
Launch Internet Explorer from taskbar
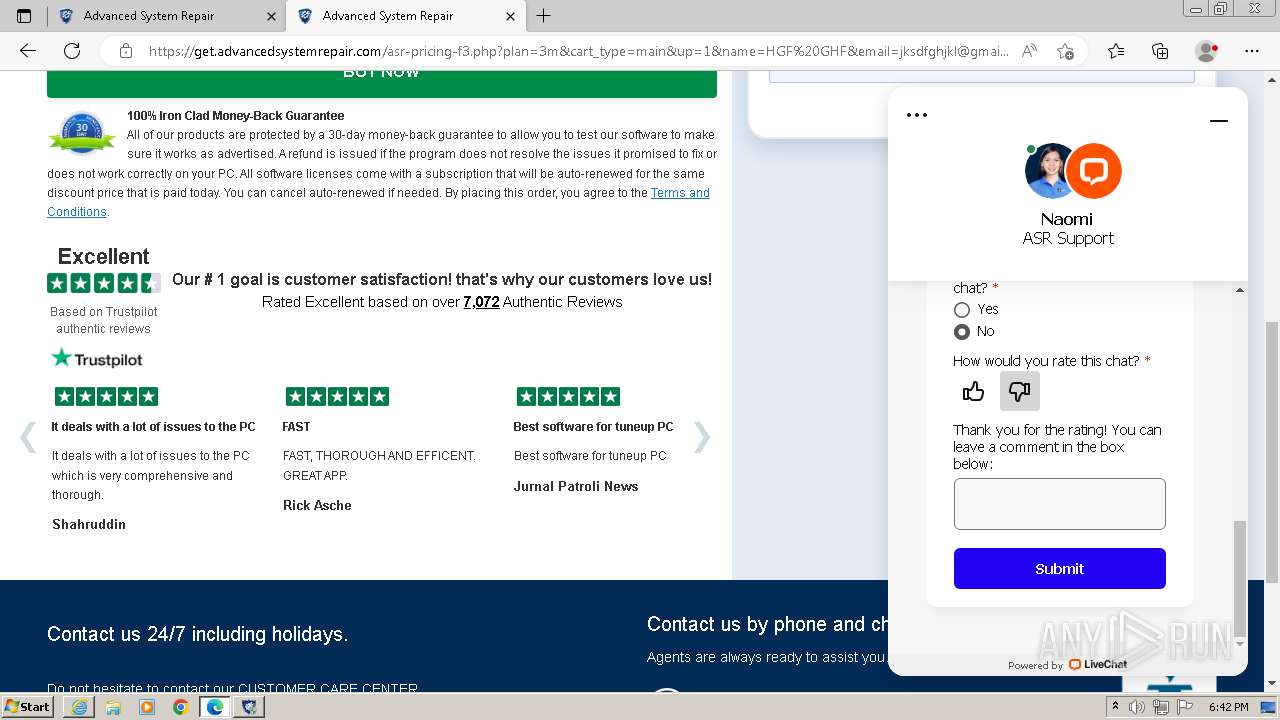[79, 707]
